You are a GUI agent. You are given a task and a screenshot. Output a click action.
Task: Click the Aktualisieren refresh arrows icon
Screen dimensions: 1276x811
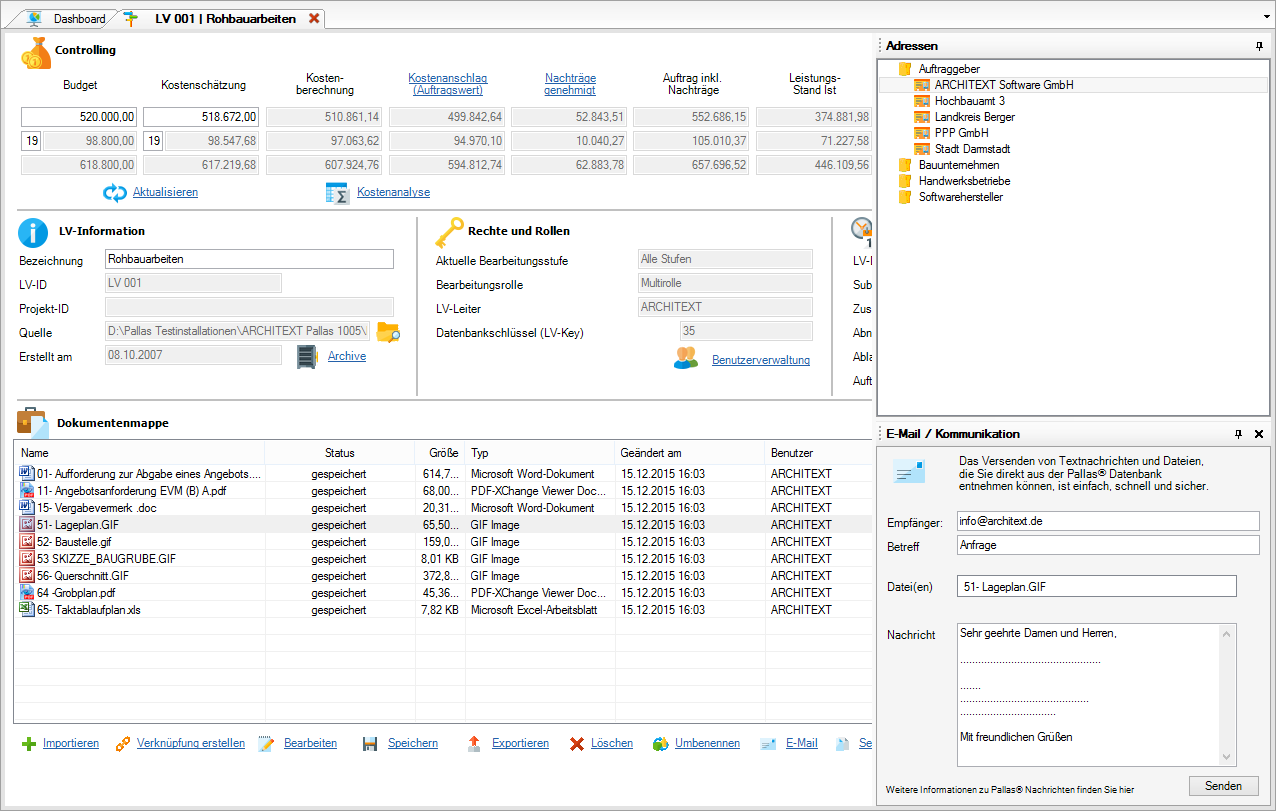(x=115, y=192)
